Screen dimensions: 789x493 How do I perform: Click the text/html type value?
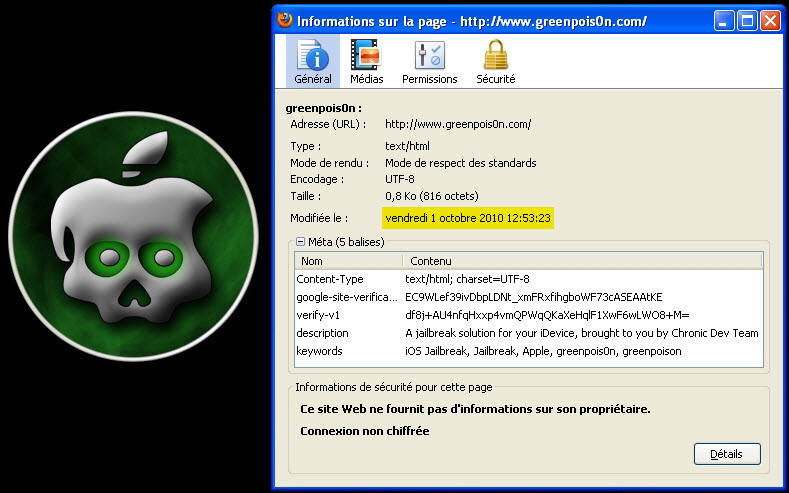[407, 146]
